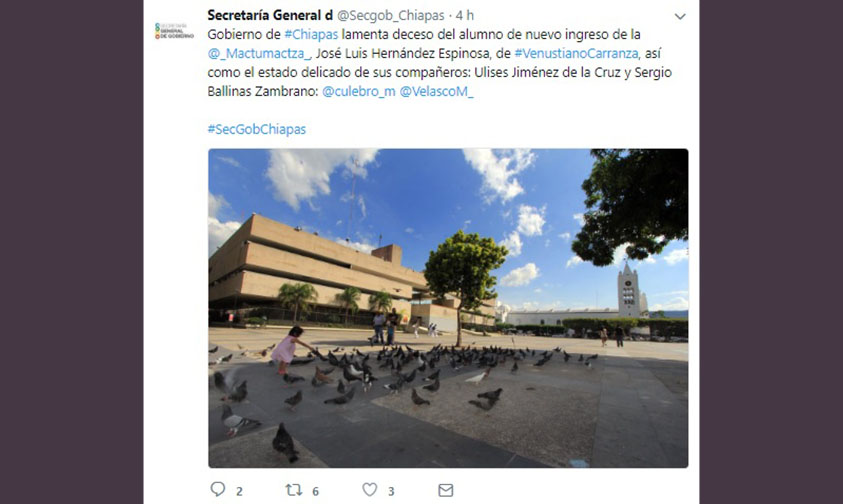Open the #VenustianoCarranza hashtag link

tap(576, 54)
